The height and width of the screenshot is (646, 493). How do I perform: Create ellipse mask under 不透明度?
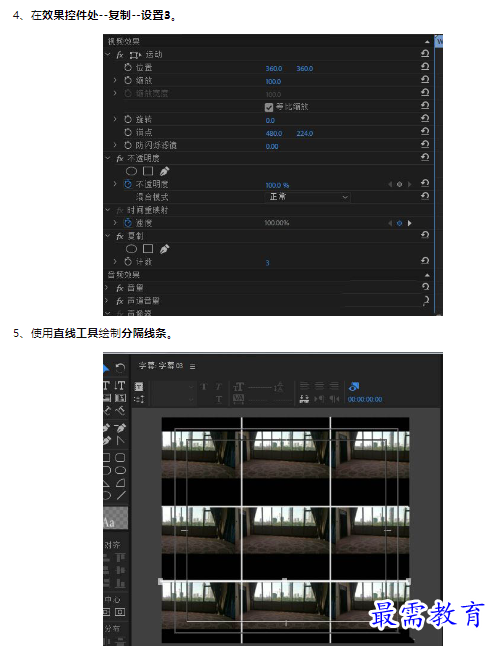click(x=131, y=171)
